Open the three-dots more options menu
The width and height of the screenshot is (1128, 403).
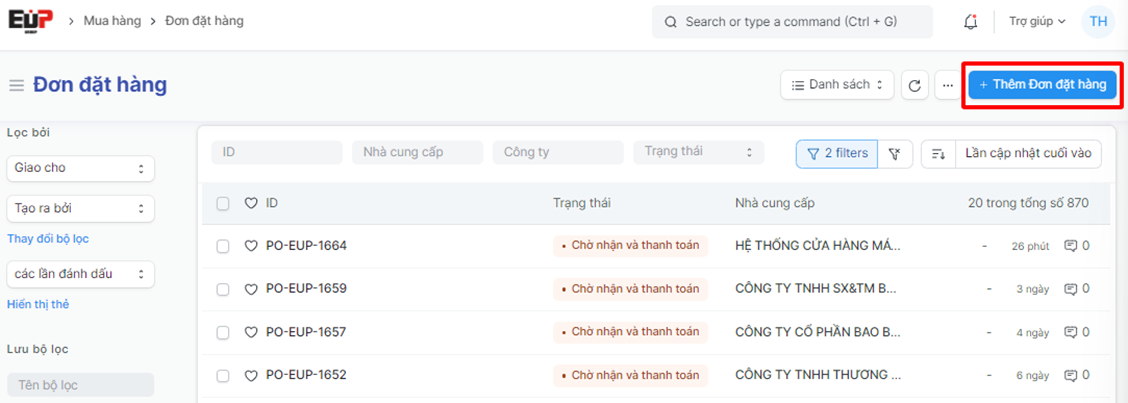pos(948,86)
